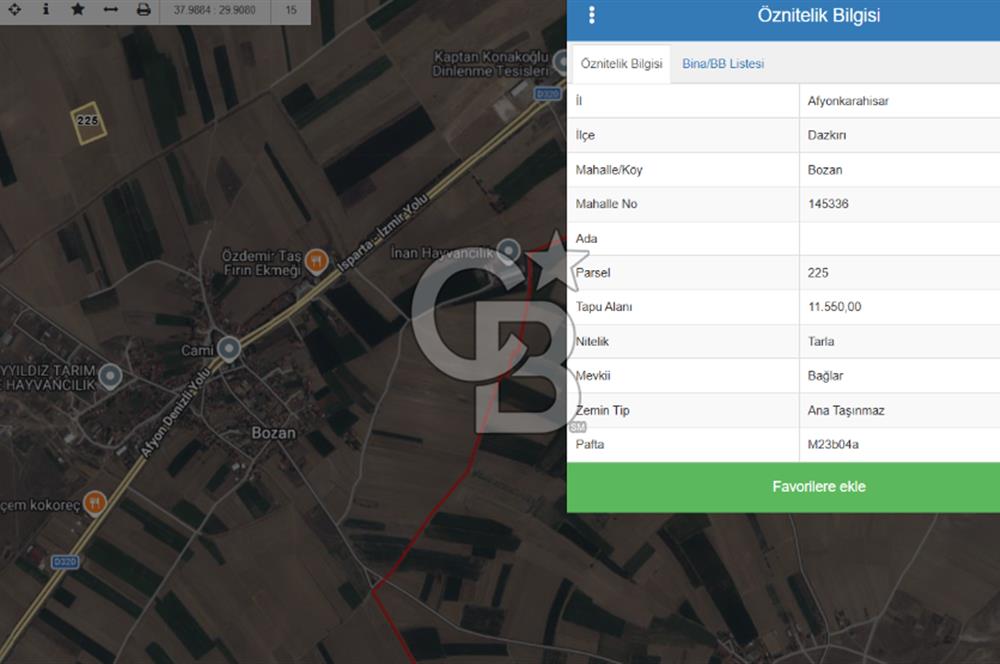Image resolution: width=1000 pixels, height=664 pixels.
Task: Click the Özdemir Taş Fırın restaurant marker
Action: point(316,261)
